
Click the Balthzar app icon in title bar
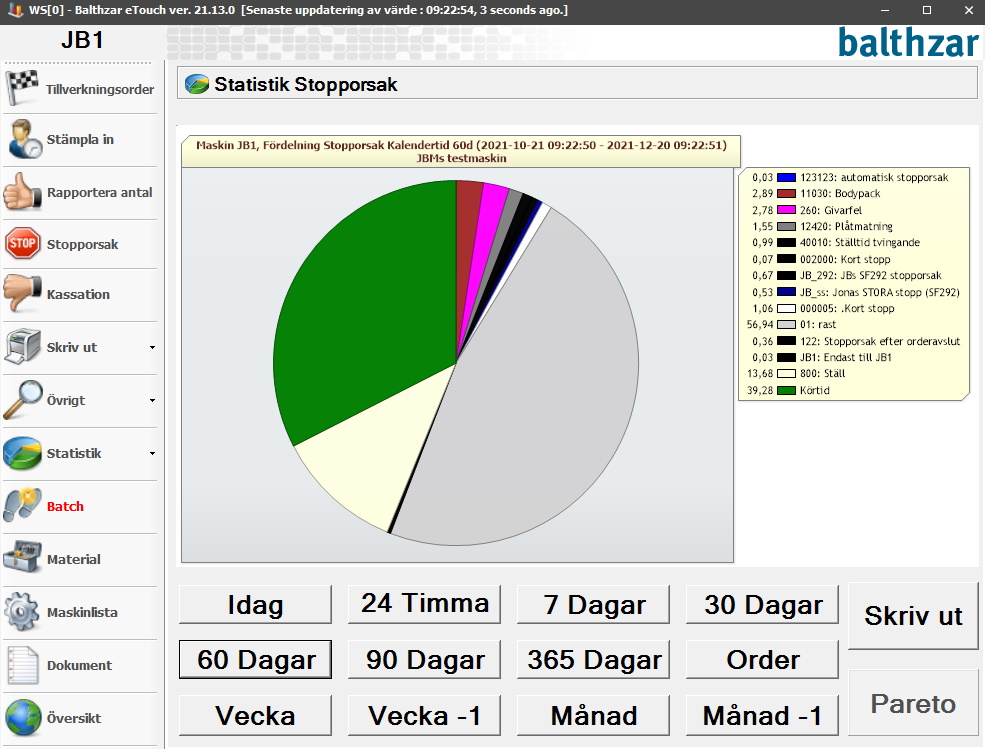pos(14,10)
